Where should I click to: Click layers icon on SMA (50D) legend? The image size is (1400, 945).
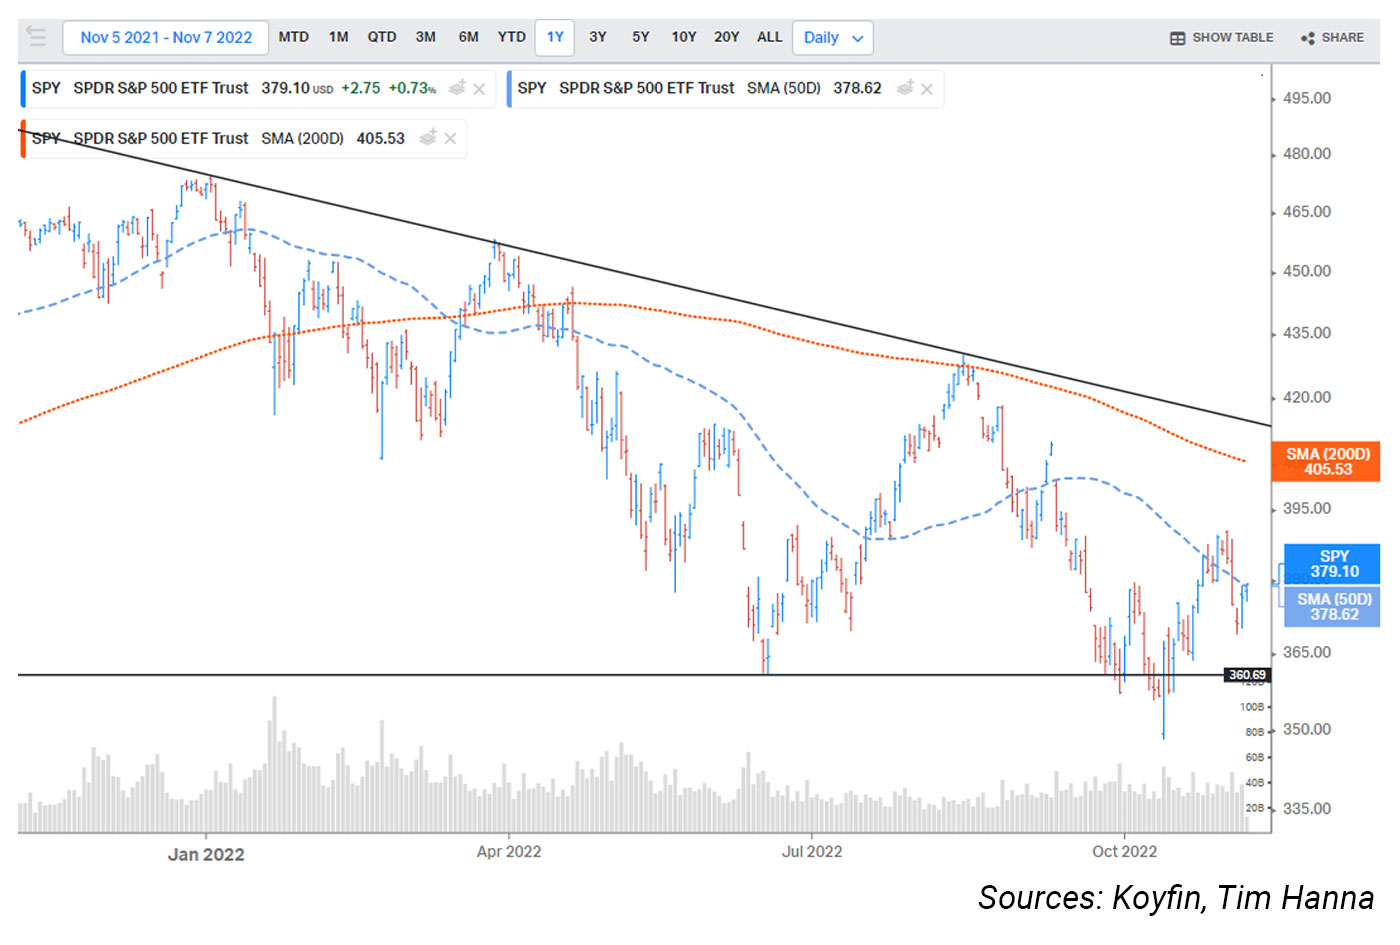pyautogui.click(x=905, y=88)
